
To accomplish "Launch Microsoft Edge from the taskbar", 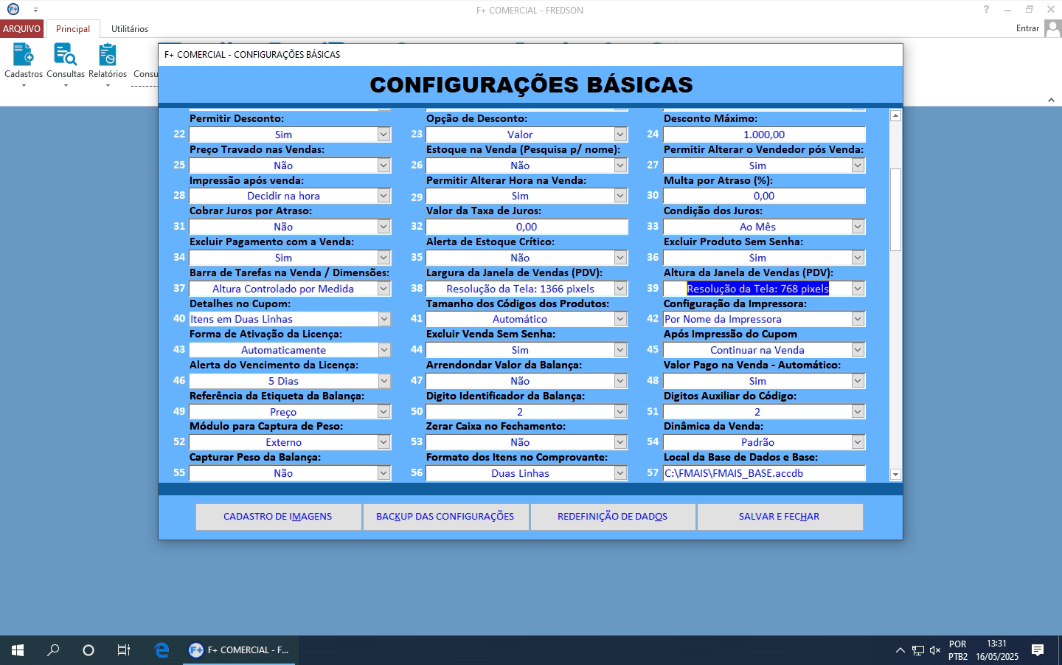I will [161, 650].
